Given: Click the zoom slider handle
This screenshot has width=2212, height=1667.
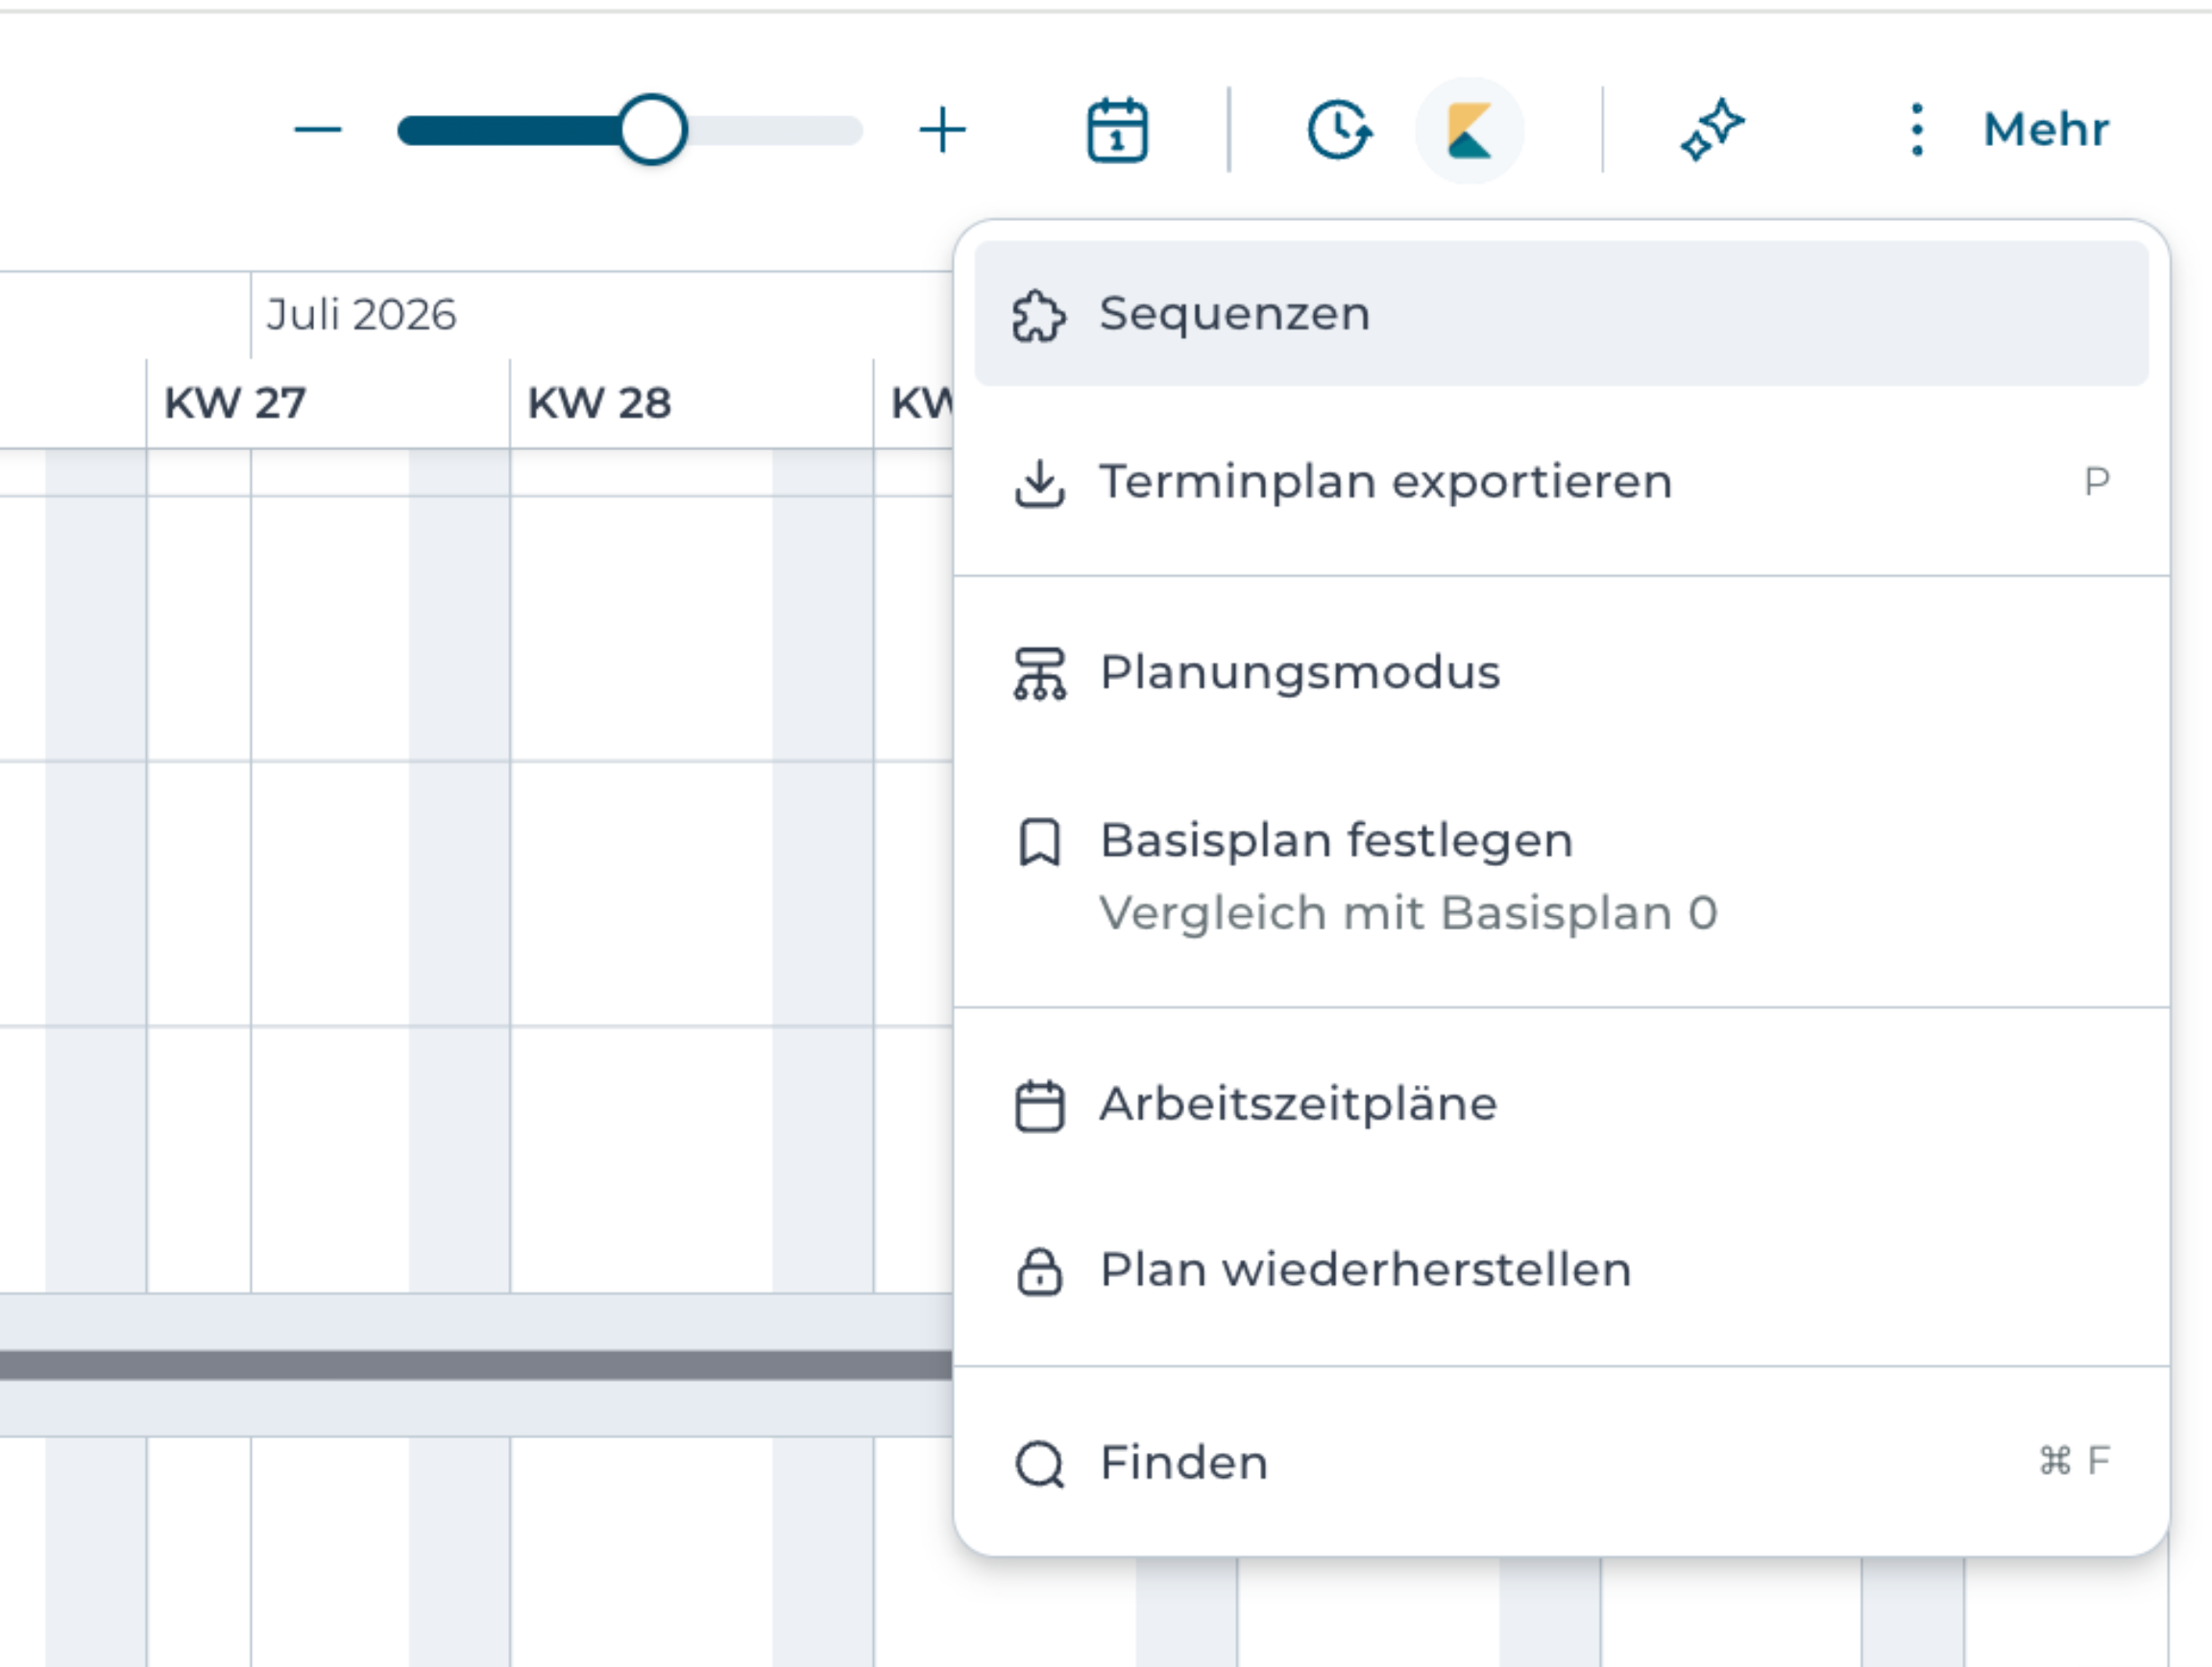Looking at the screenshot, I should click(652, 130).
